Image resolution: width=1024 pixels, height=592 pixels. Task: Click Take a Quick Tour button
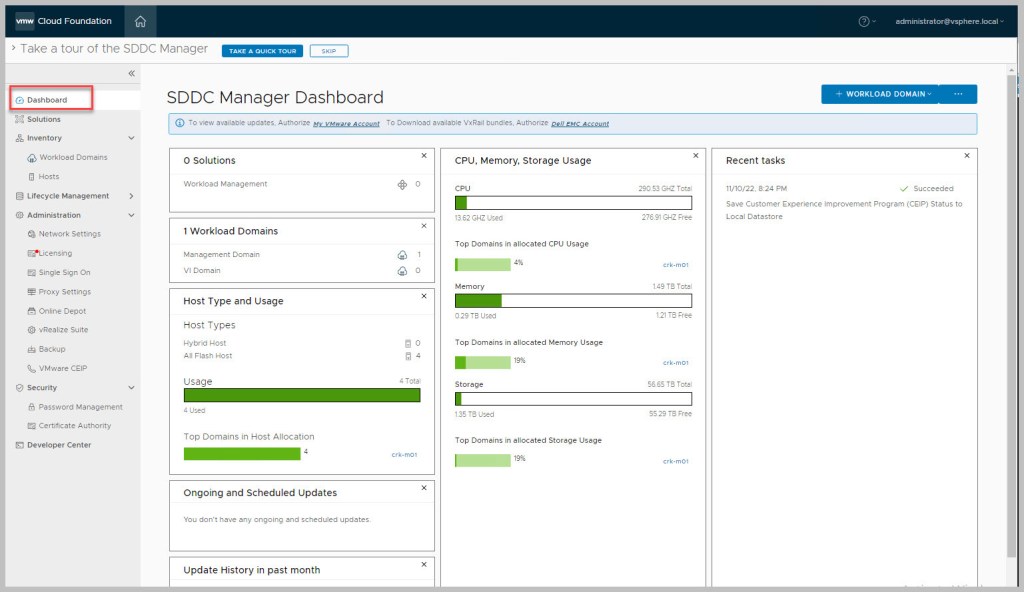pyautogui.click(x=262, y=51)
